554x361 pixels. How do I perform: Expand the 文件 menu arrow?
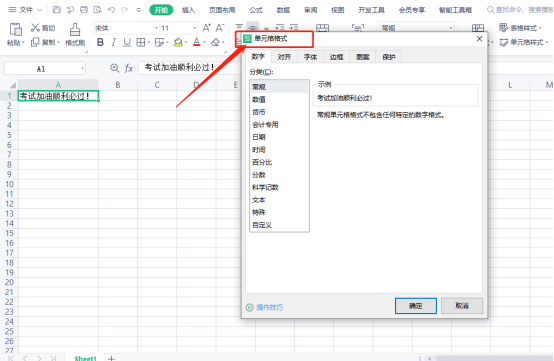click(x=39, y=10)
